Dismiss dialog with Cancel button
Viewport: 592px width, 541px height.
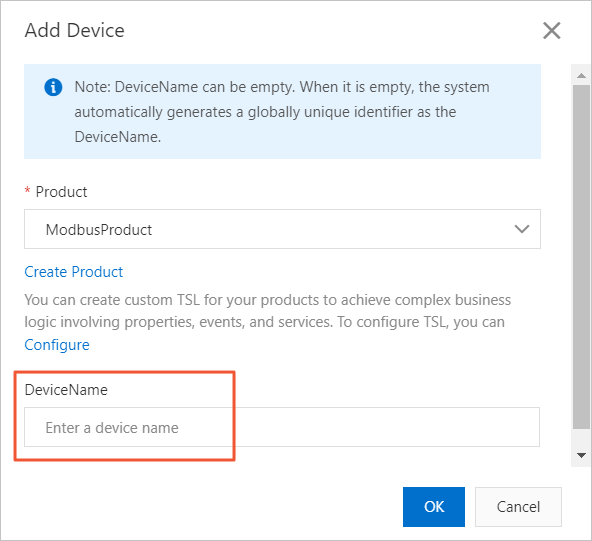pos(518,507)
